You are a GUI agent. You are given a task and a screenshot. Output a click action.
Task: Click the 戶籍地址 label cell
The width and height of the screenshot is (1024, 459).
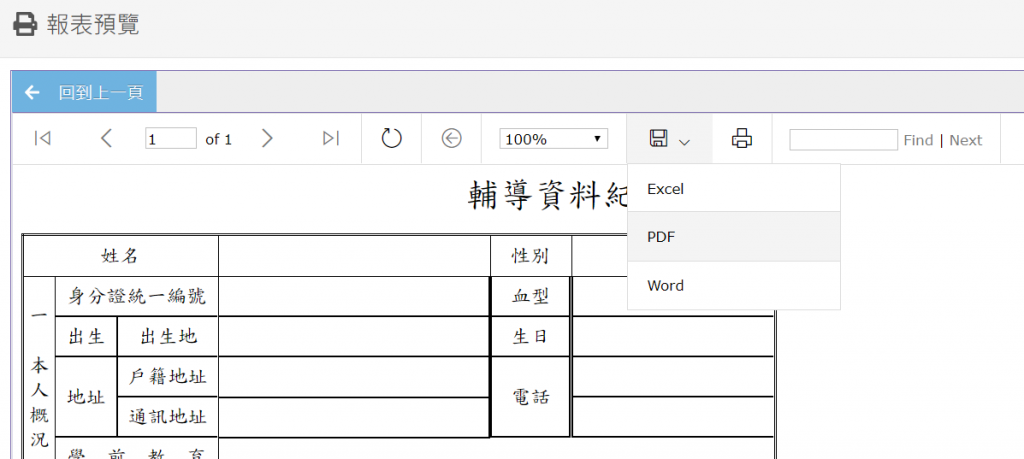tap(168, 377)
